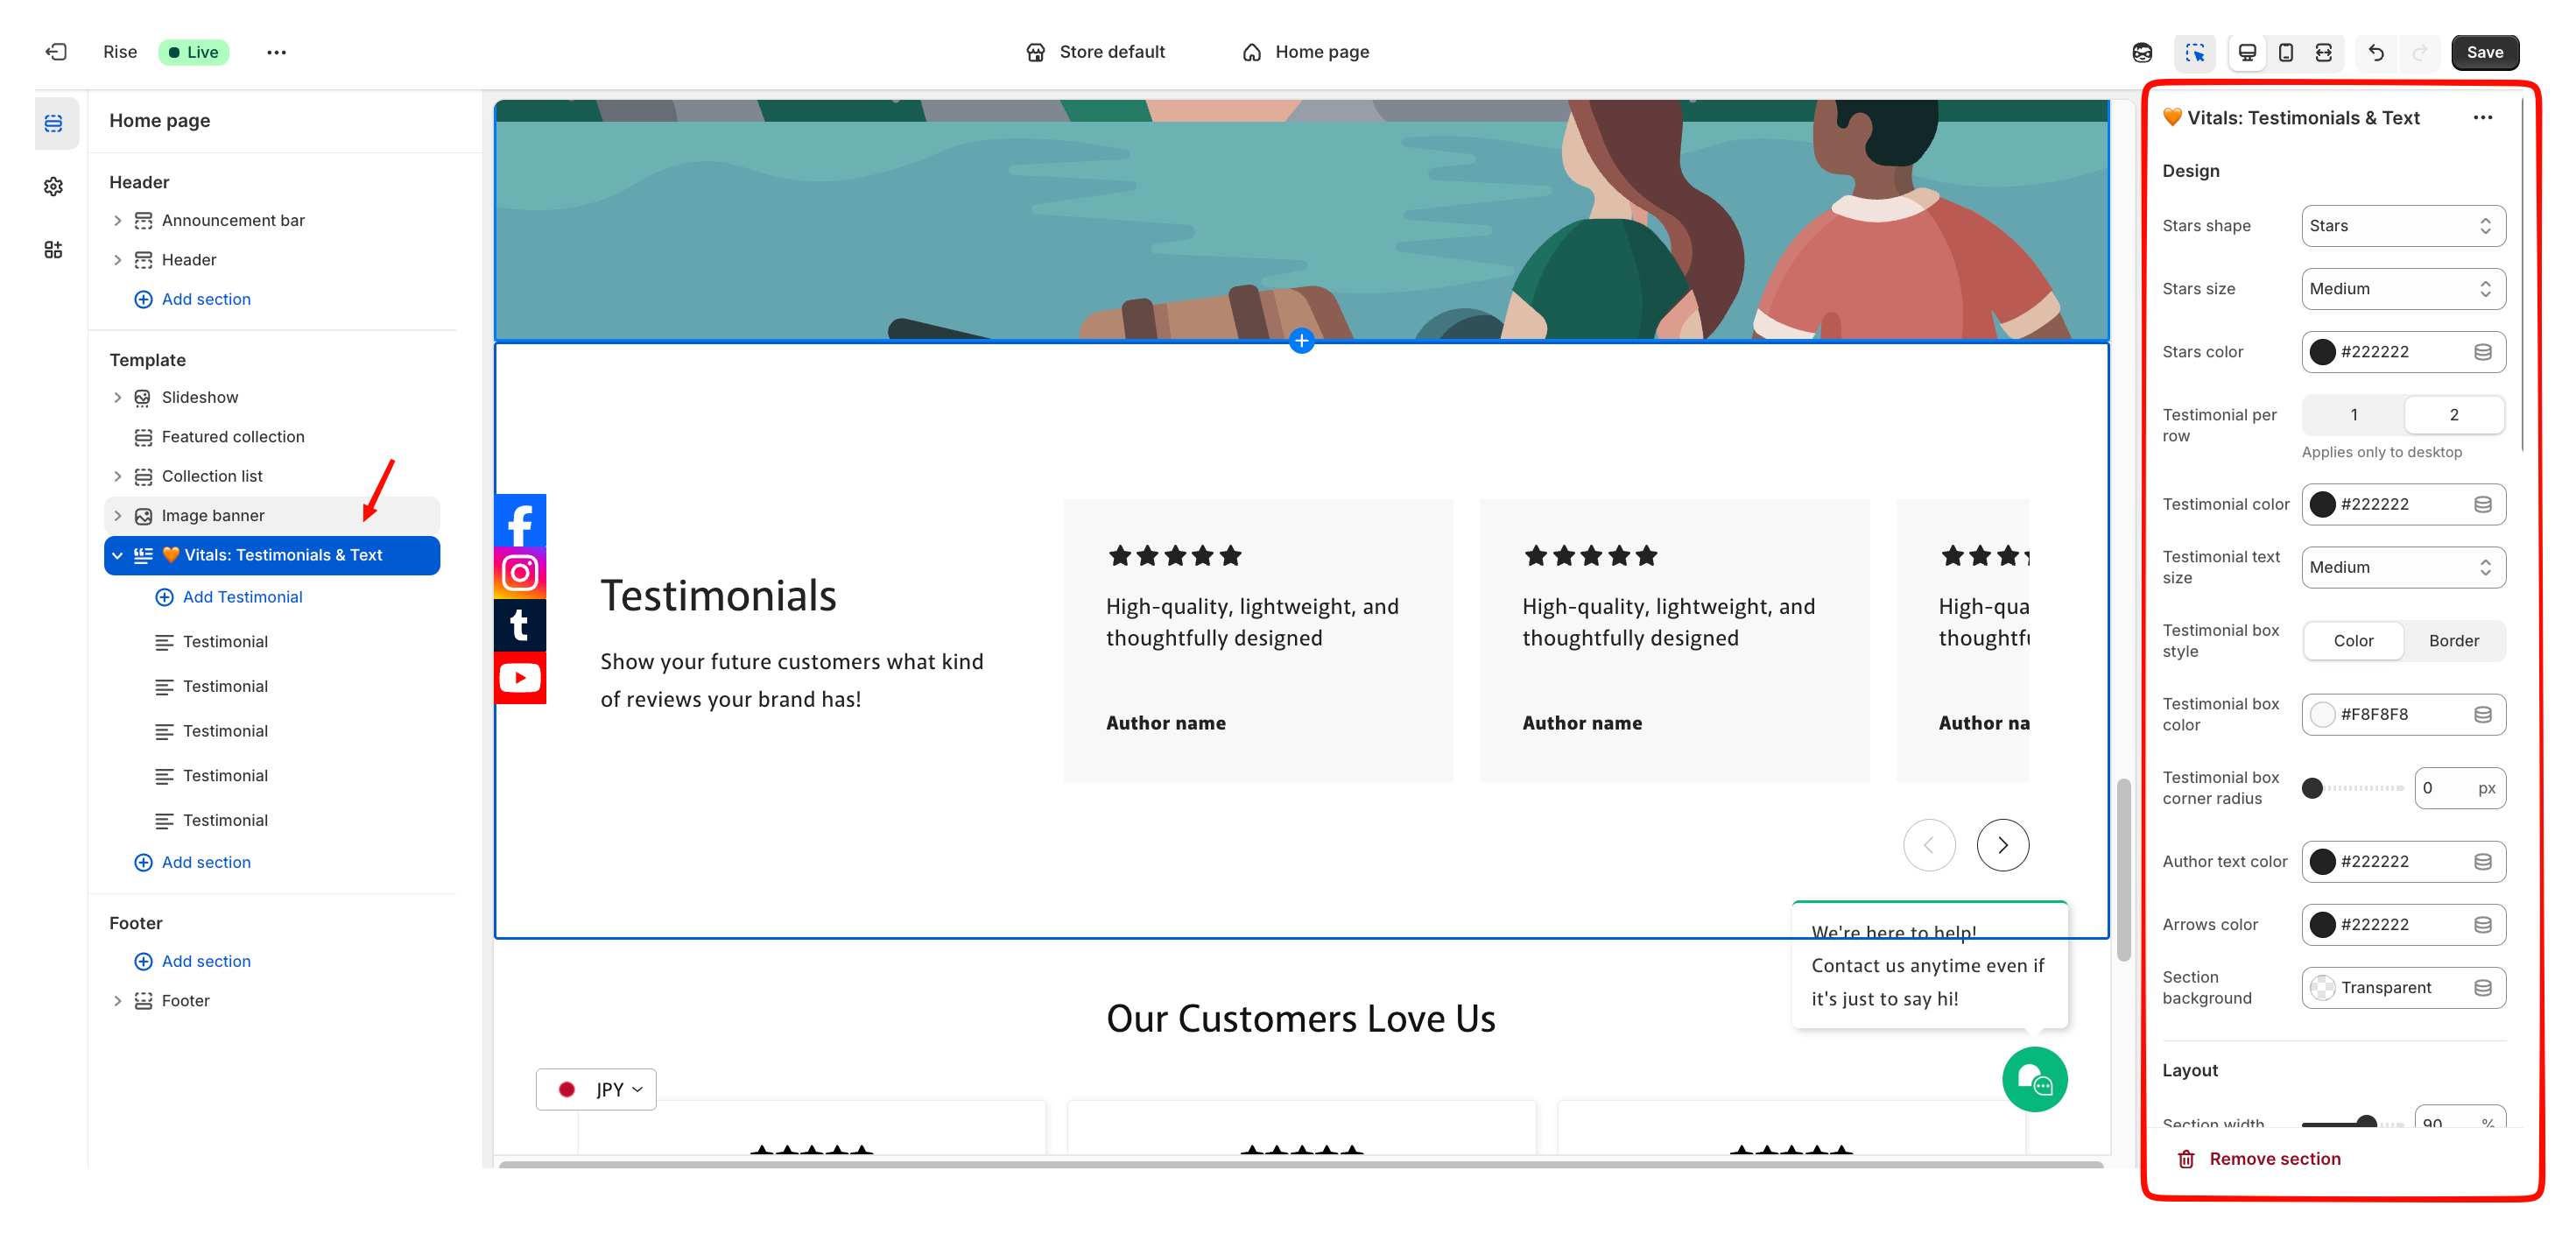
Task: Open the theme settings gear icon
Action: (x=54, y=187)
